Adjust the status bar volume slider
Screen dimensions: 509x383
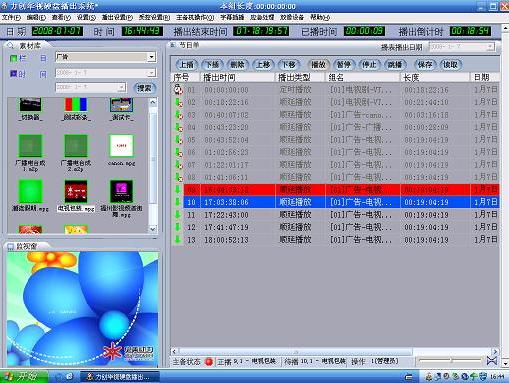450,360
